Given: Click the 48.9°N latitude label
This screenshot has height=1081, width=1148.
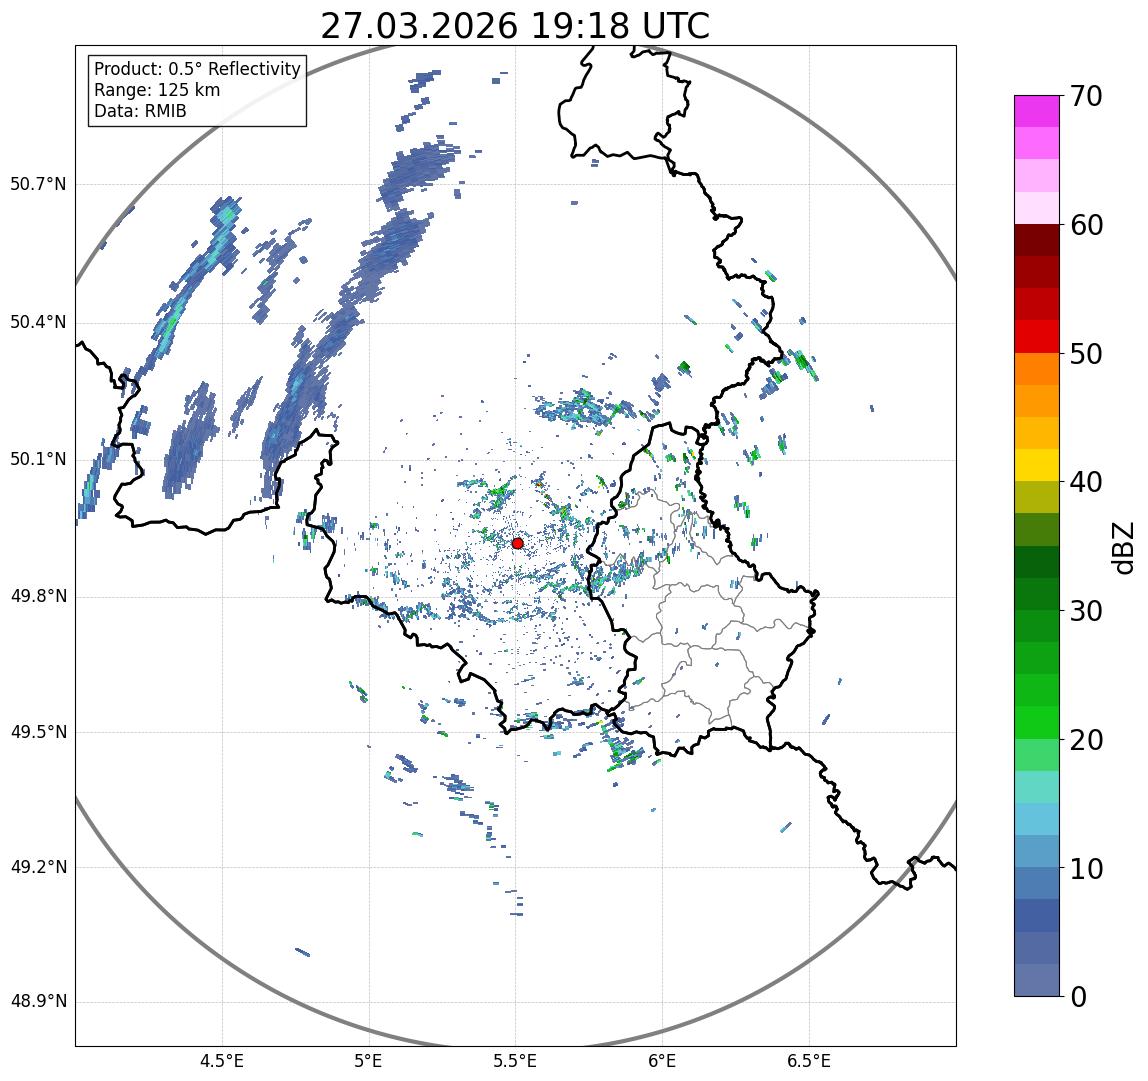Looking at the screenshot, I should (x=38, y=1002).
